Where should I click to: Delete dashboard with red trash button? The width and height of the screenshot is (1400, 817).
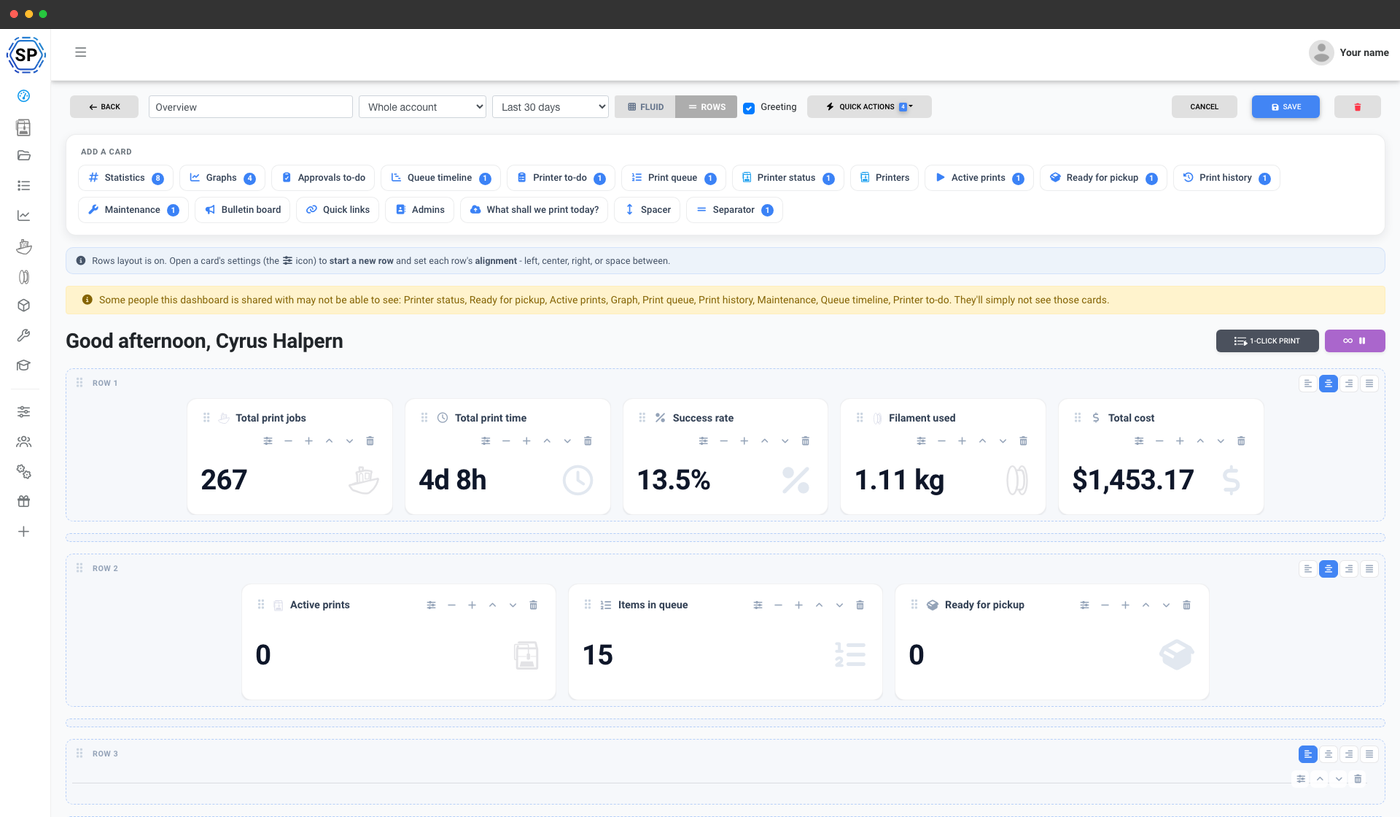[1357, 107]
